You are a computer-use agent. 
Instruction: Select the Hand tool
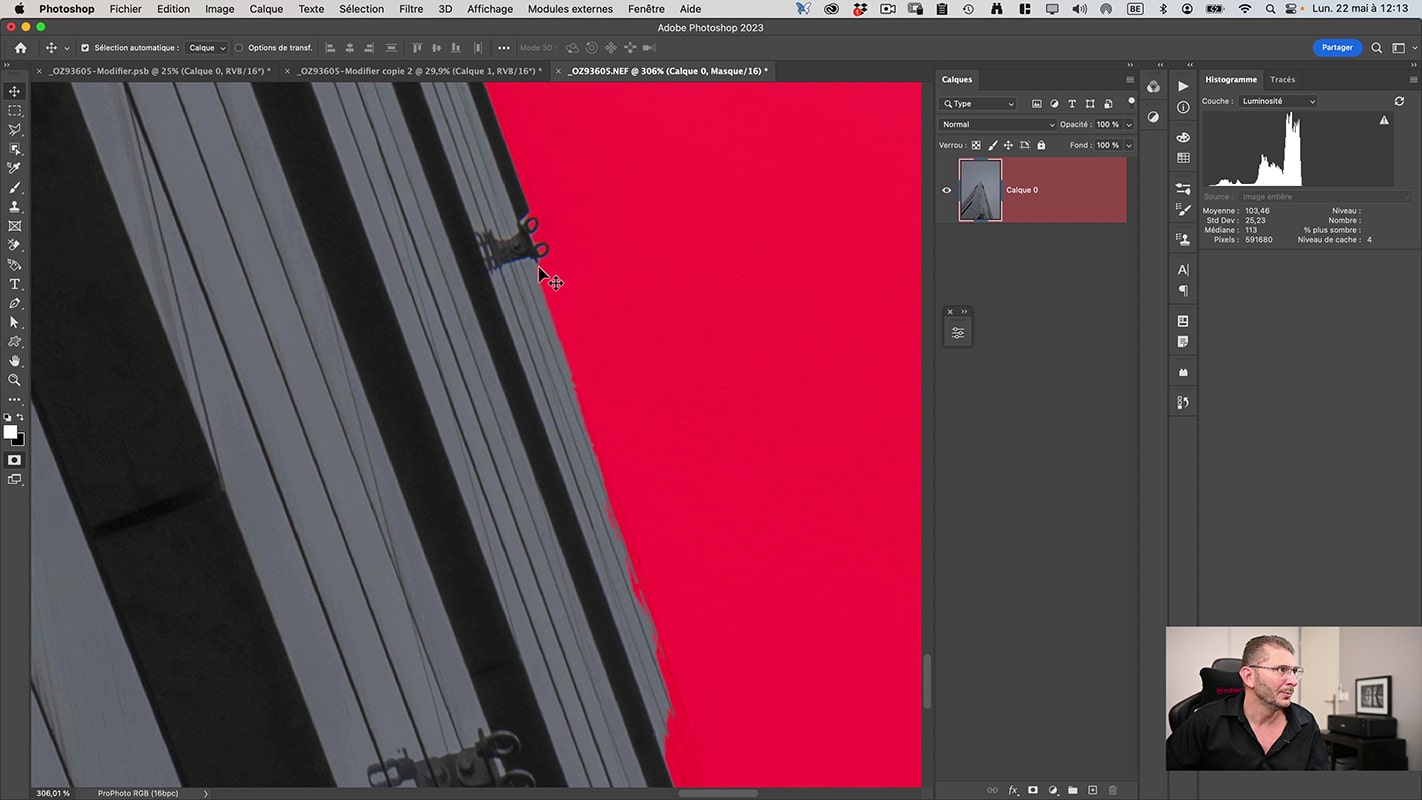coord(14,361)
